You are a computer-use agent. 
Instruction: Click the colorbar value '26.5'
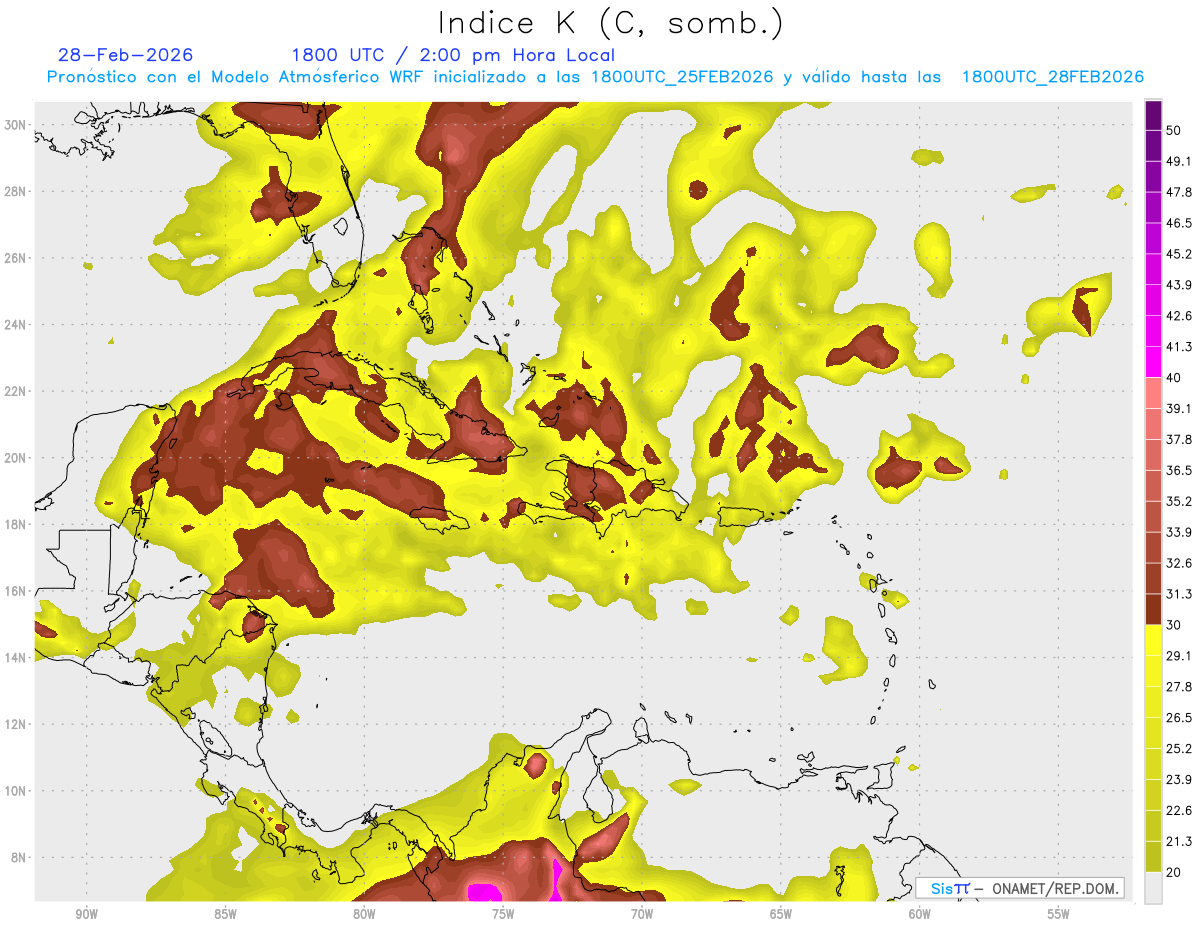coord(1179,718)
